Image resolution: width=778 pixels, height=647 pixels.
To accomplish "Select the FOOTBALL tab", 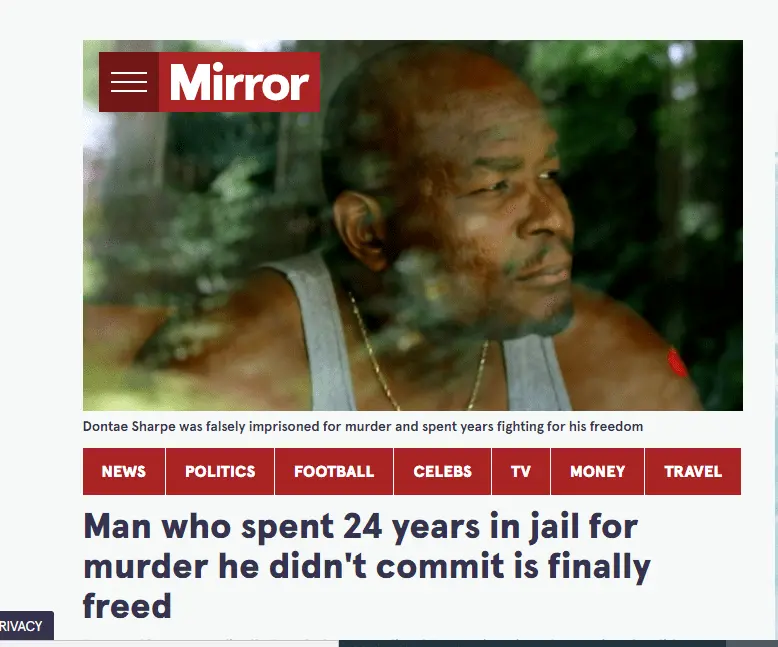I will click(334, 471).
